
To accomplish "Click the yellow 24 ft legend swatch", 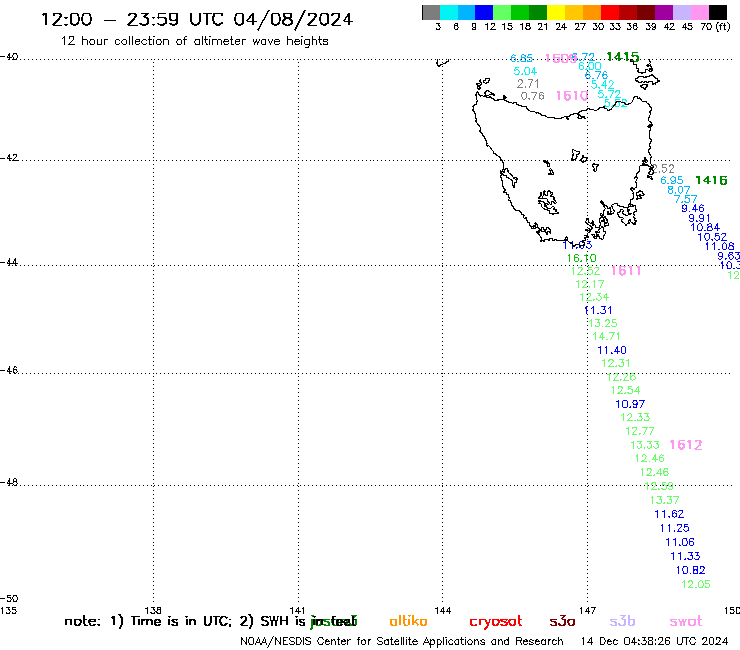I will click(556, 12).
